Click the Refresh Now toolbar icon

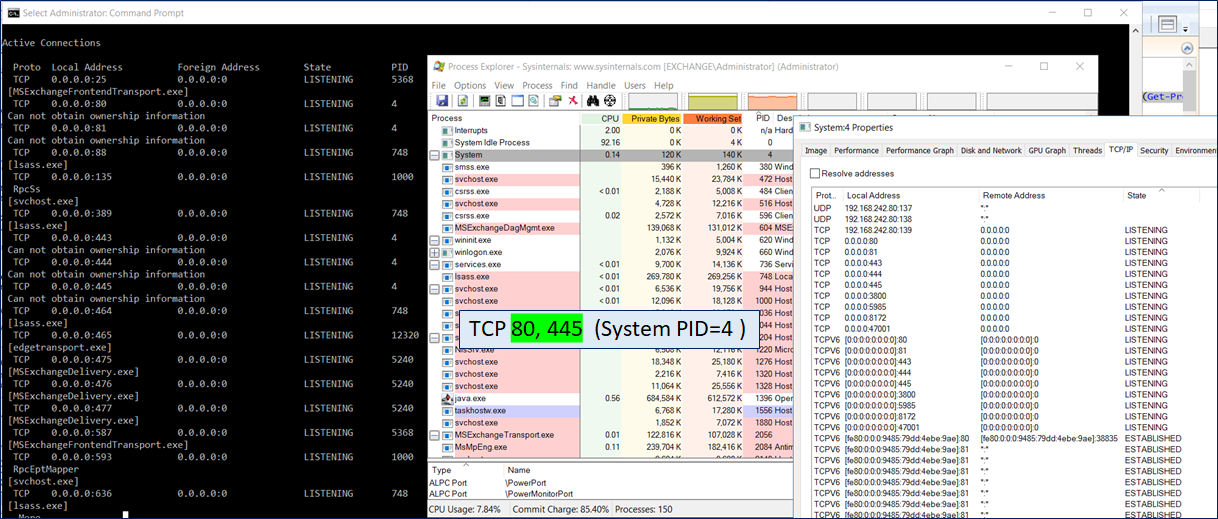click(x=464, y=101)
